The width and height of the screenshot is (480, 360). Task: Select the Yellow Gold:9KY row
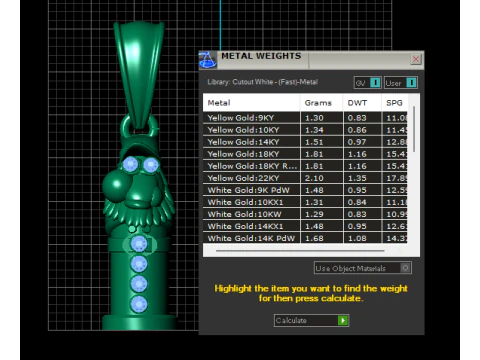point(305,118)
